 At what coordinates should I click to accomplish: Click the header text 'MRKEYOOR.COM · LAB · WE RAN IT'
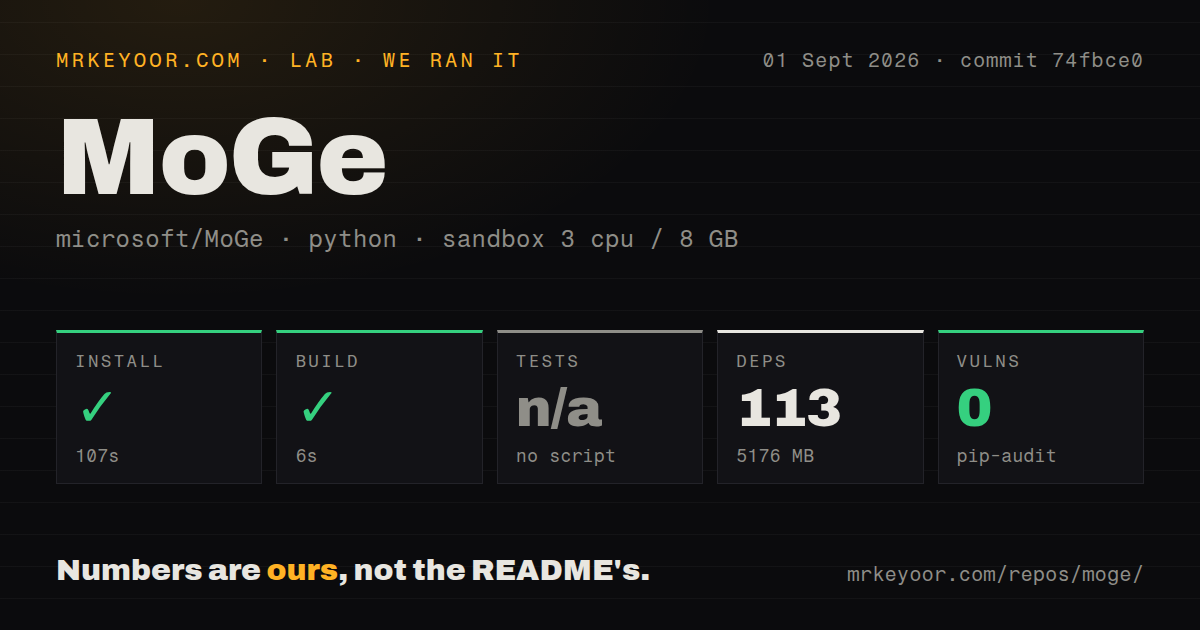coord(289,61)
